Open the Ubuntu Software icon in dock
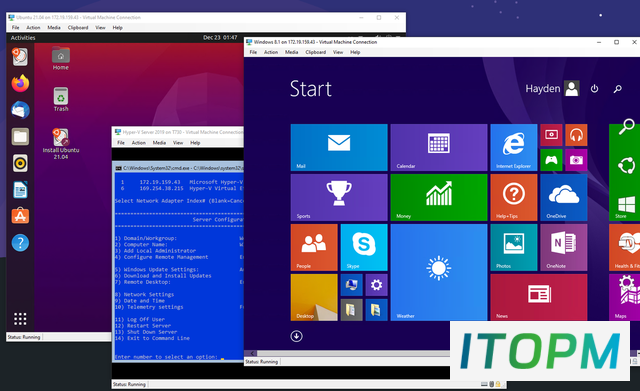 [20, 216]
